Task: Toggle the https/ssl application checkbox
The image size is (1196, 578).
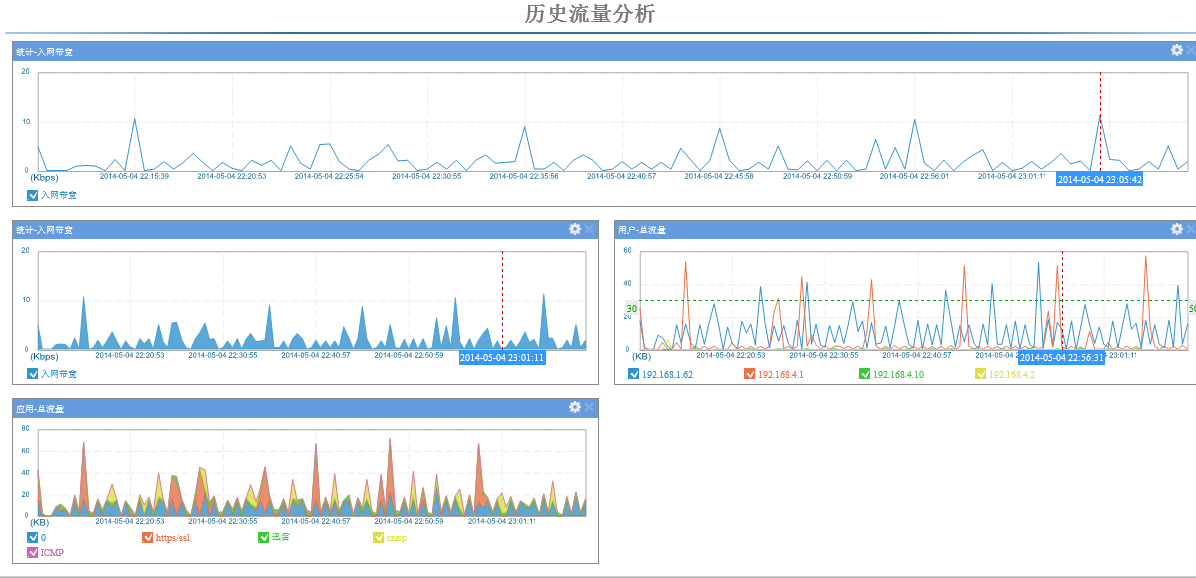Action: point(148,538)
